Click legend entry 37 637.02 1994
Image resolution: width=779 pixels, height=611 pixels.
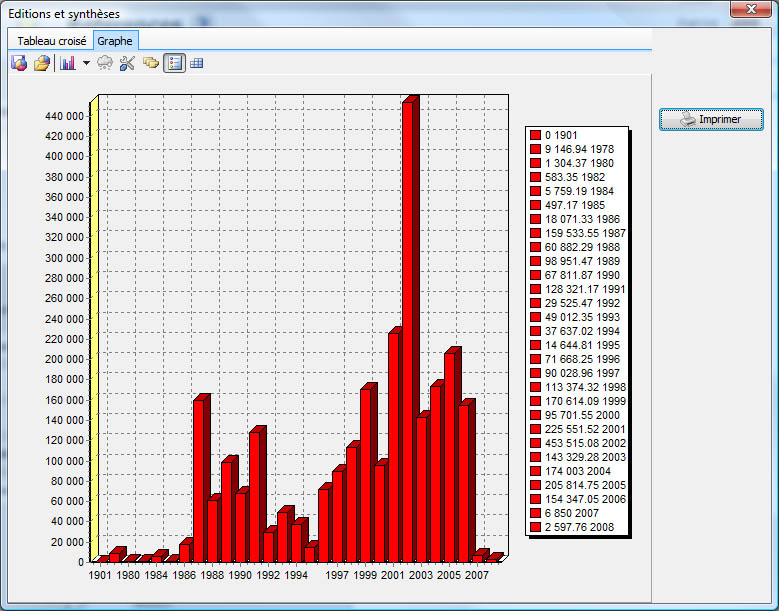[x=575, y=331]
